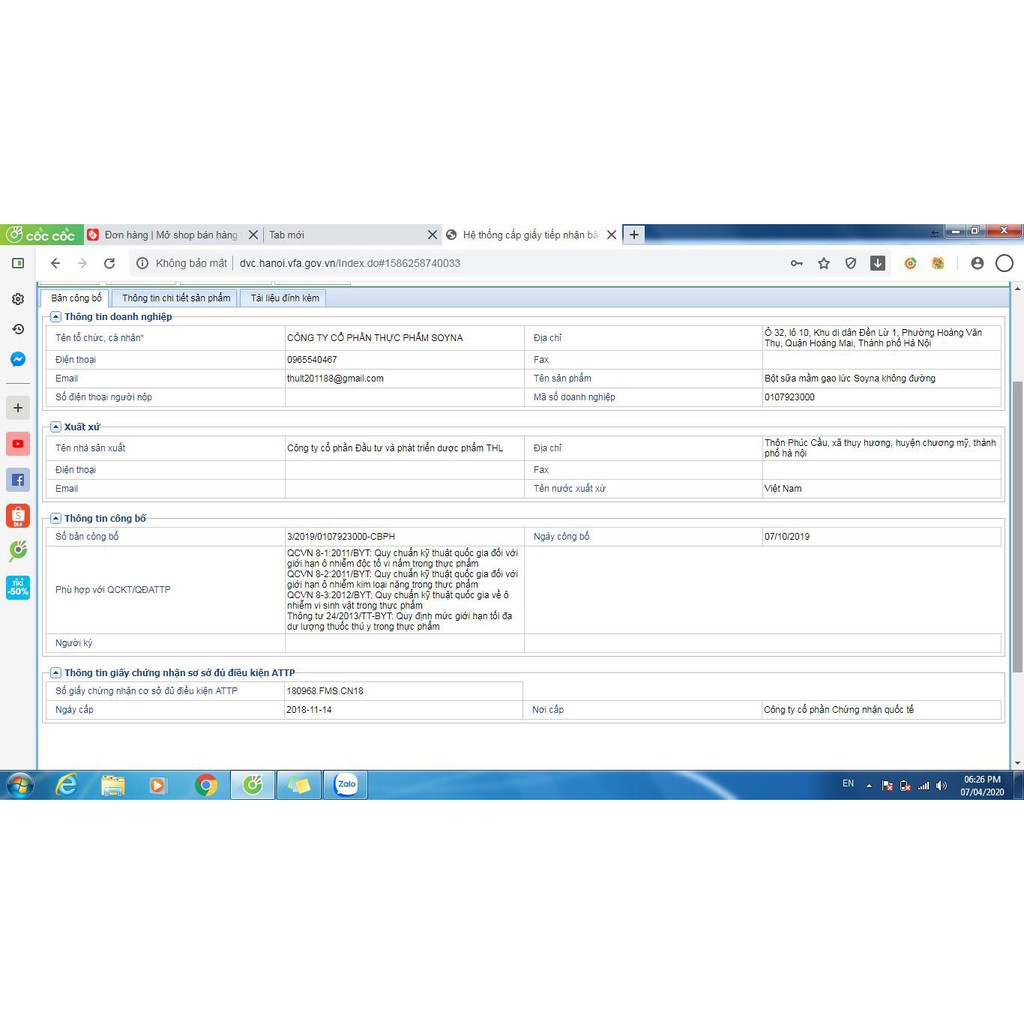Open Messenger in the browser sidebar
Screen dimensions: 1024x1024
tap(18, 359)
